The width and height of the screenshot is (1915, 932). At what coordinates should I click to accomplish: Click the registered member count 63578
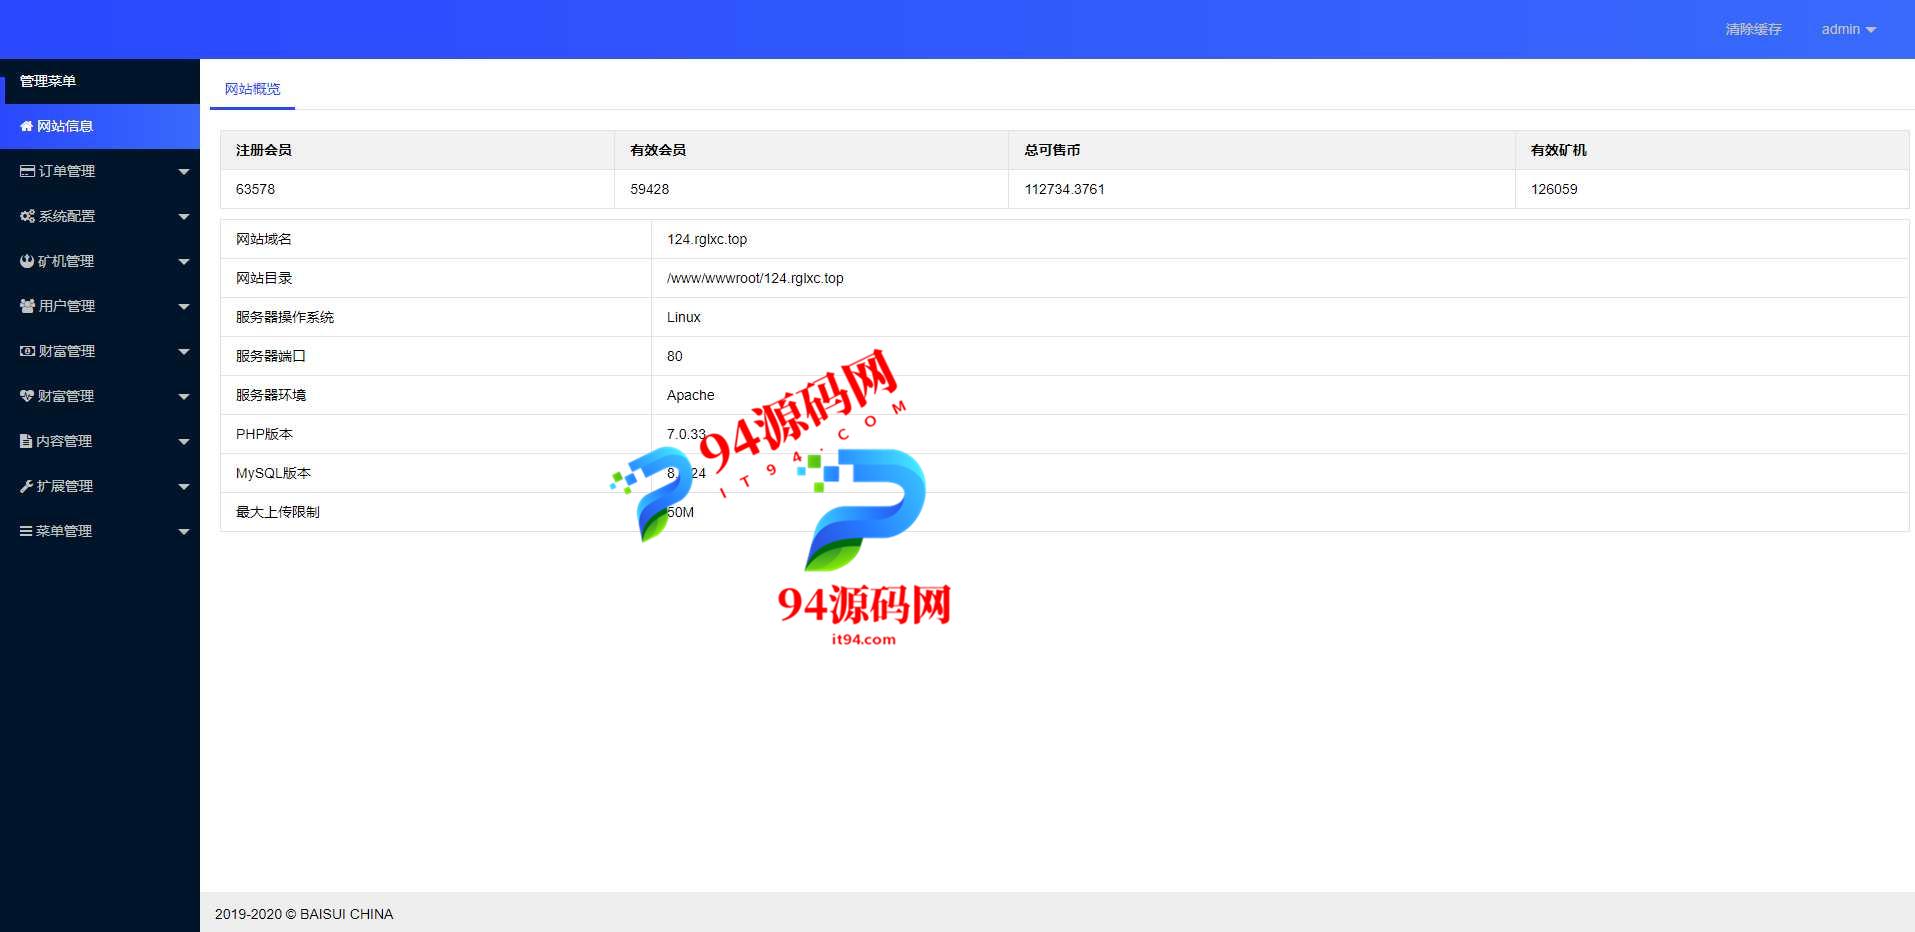click(255, 189)
